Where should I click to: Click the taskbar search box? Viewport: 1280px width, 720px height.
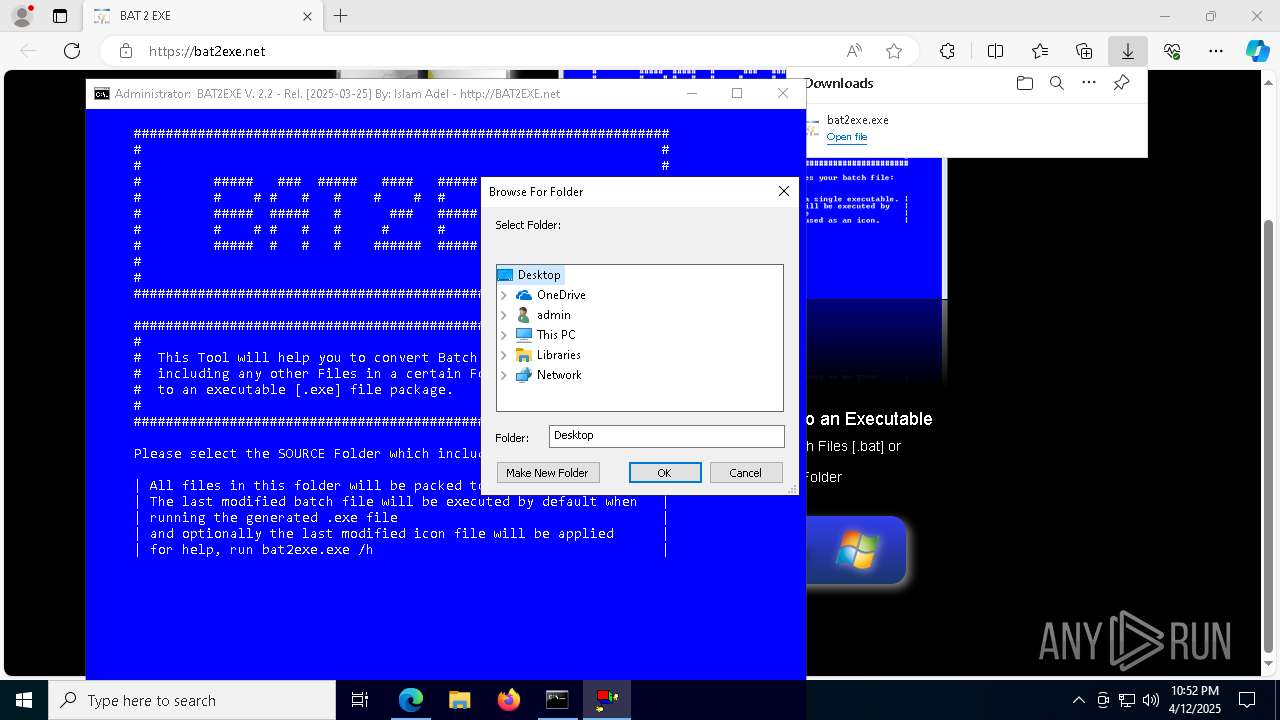coord(192,700)
